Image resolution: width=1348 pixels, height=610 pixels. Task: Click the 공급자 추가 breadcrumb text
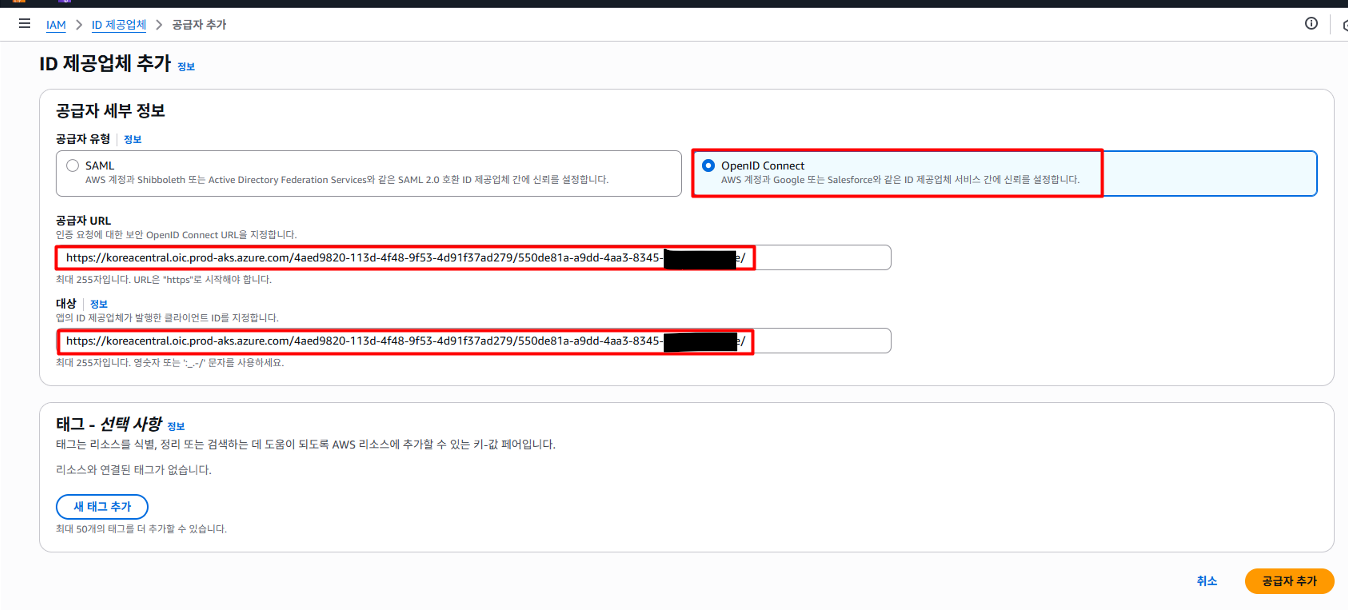pos(197,24)
